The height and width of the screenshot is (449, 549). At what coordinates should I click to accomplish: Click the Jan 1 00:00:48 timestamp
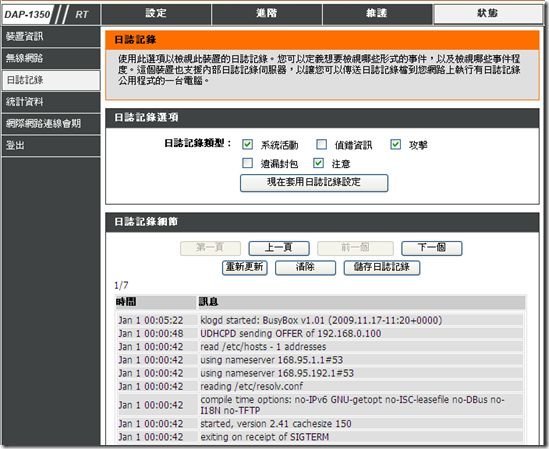tap(151, 333)
